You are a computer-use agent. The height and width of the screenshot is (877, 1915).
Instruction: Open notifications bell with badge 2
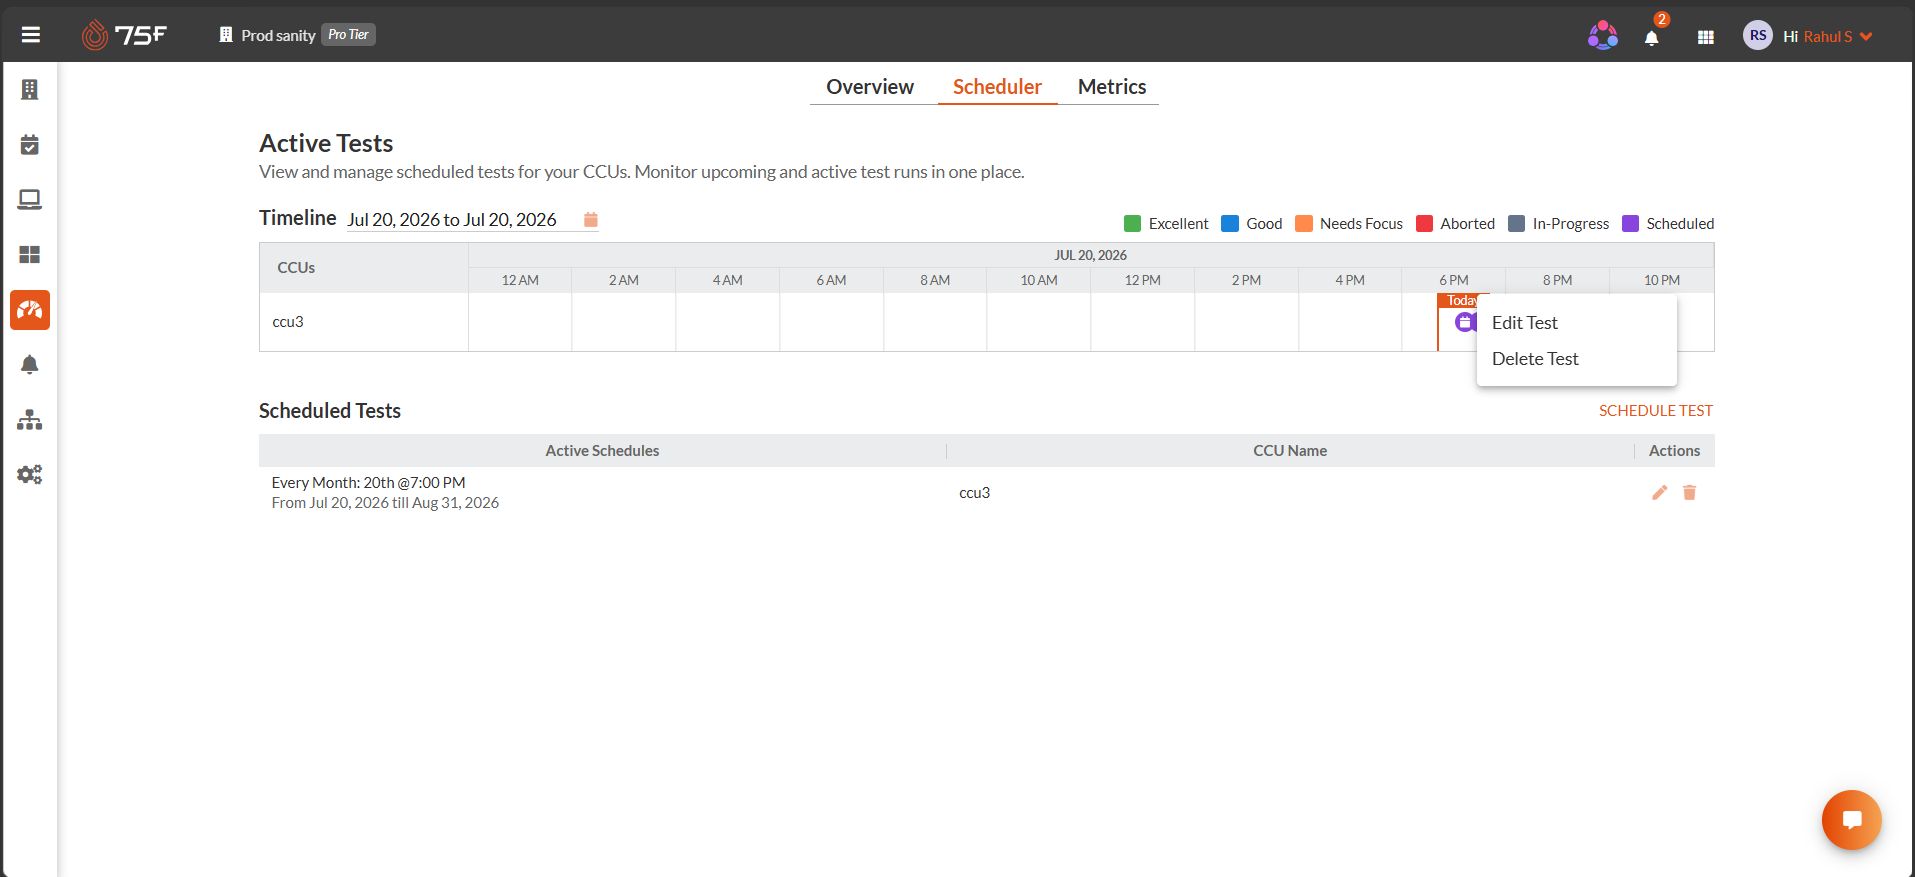tap(1652, 37)
